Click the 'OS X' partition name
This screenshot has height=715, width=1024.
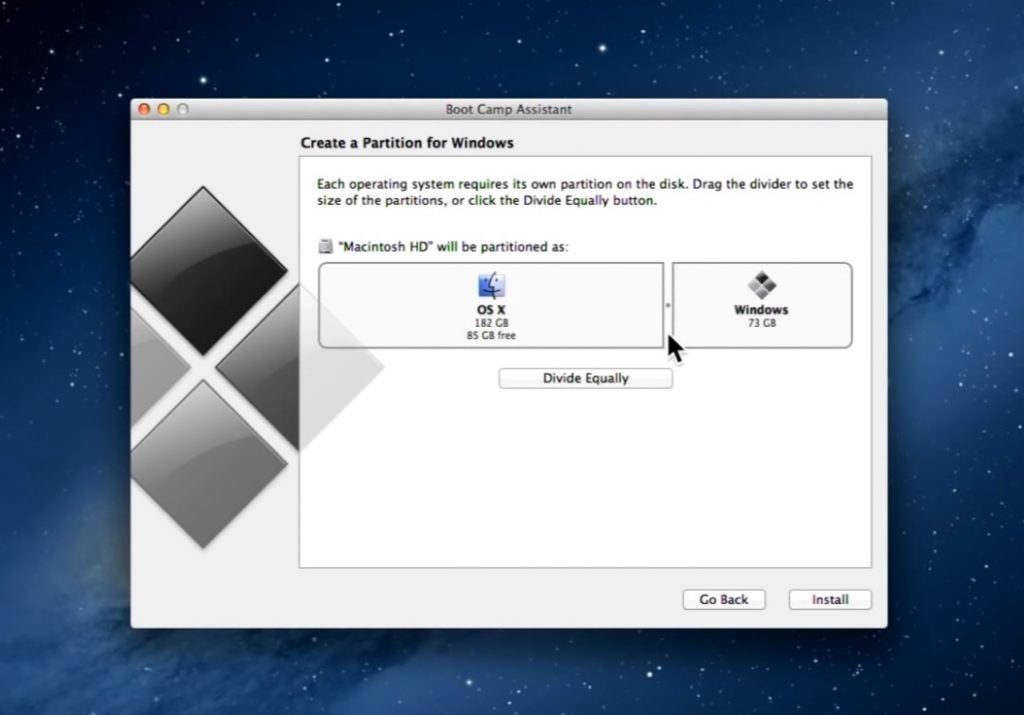(x=491, y=310)
